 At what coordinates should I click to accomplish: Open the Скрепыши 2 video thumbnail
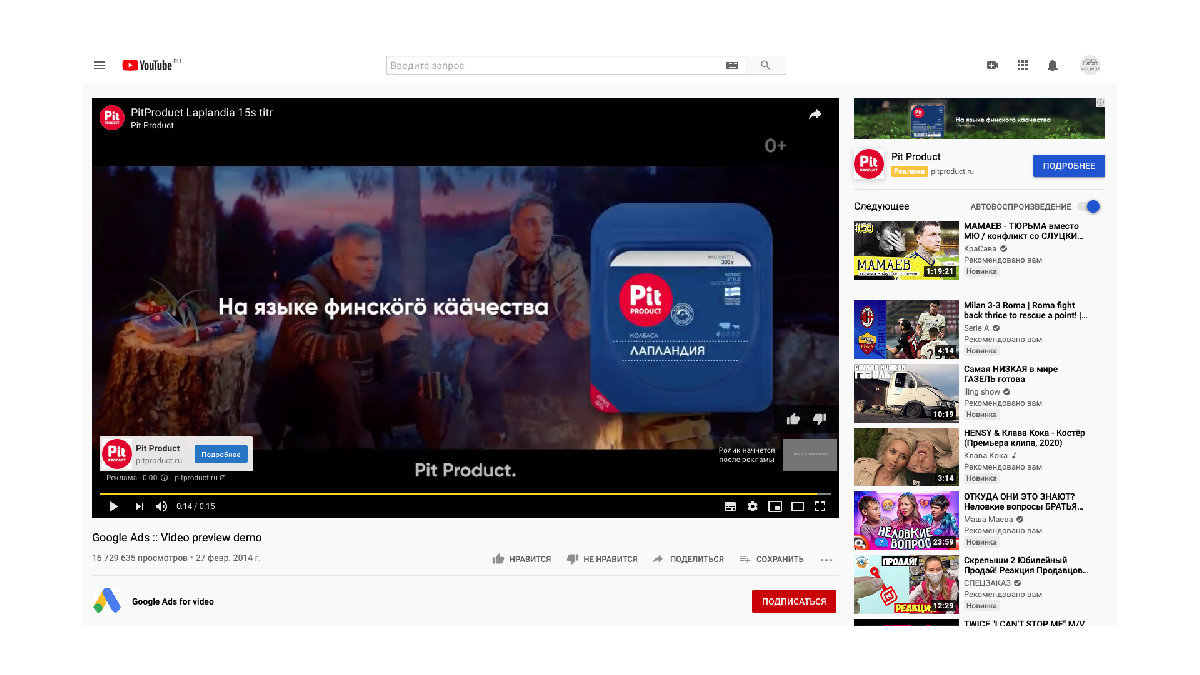tap(906, 585)
